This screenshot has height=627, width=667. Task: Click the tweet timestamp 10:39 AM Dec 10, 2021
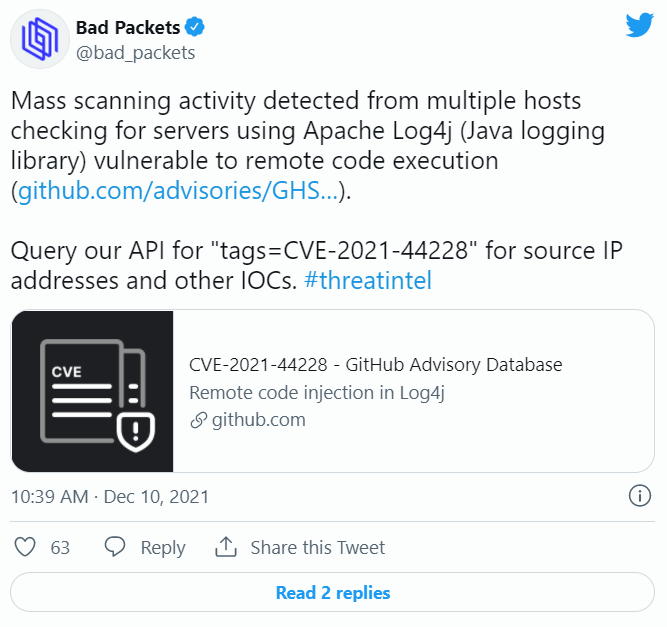click(x=110, y=497)
